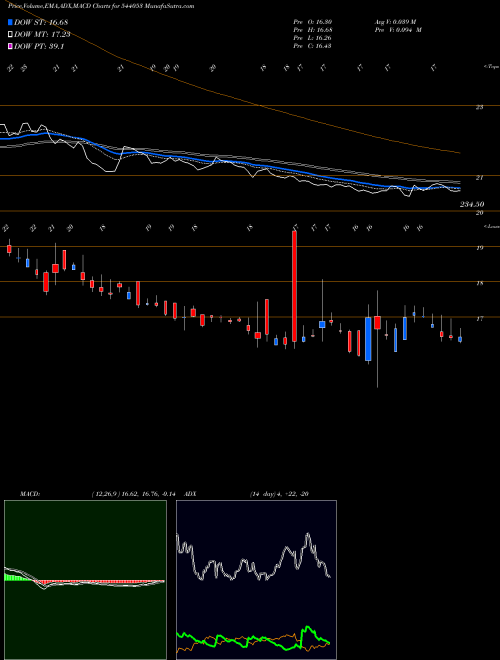Select the 'Pre L: 16.26' value

coord(312,38)
